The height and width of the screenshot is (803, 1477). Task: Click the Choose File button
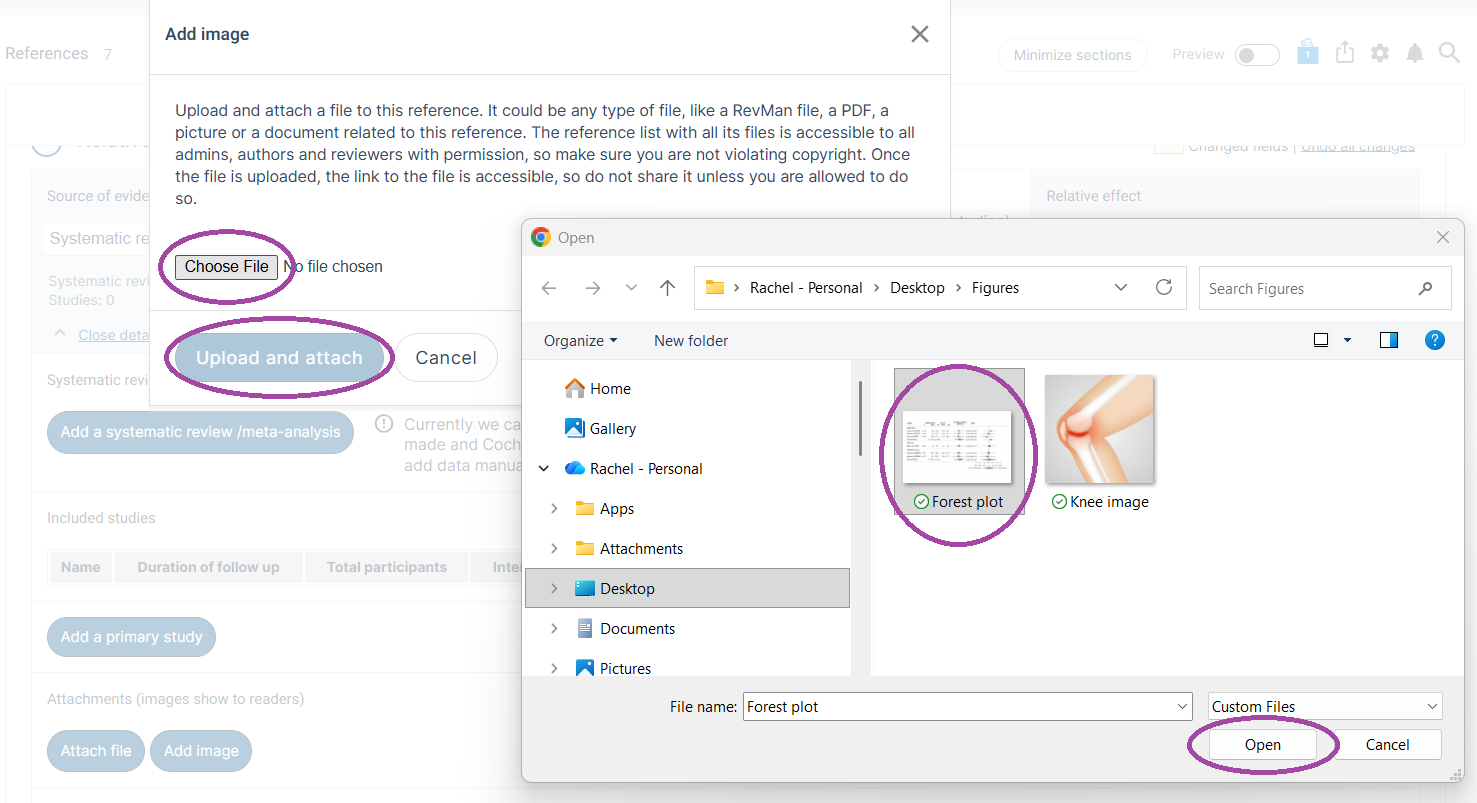[x=227, y=266]
